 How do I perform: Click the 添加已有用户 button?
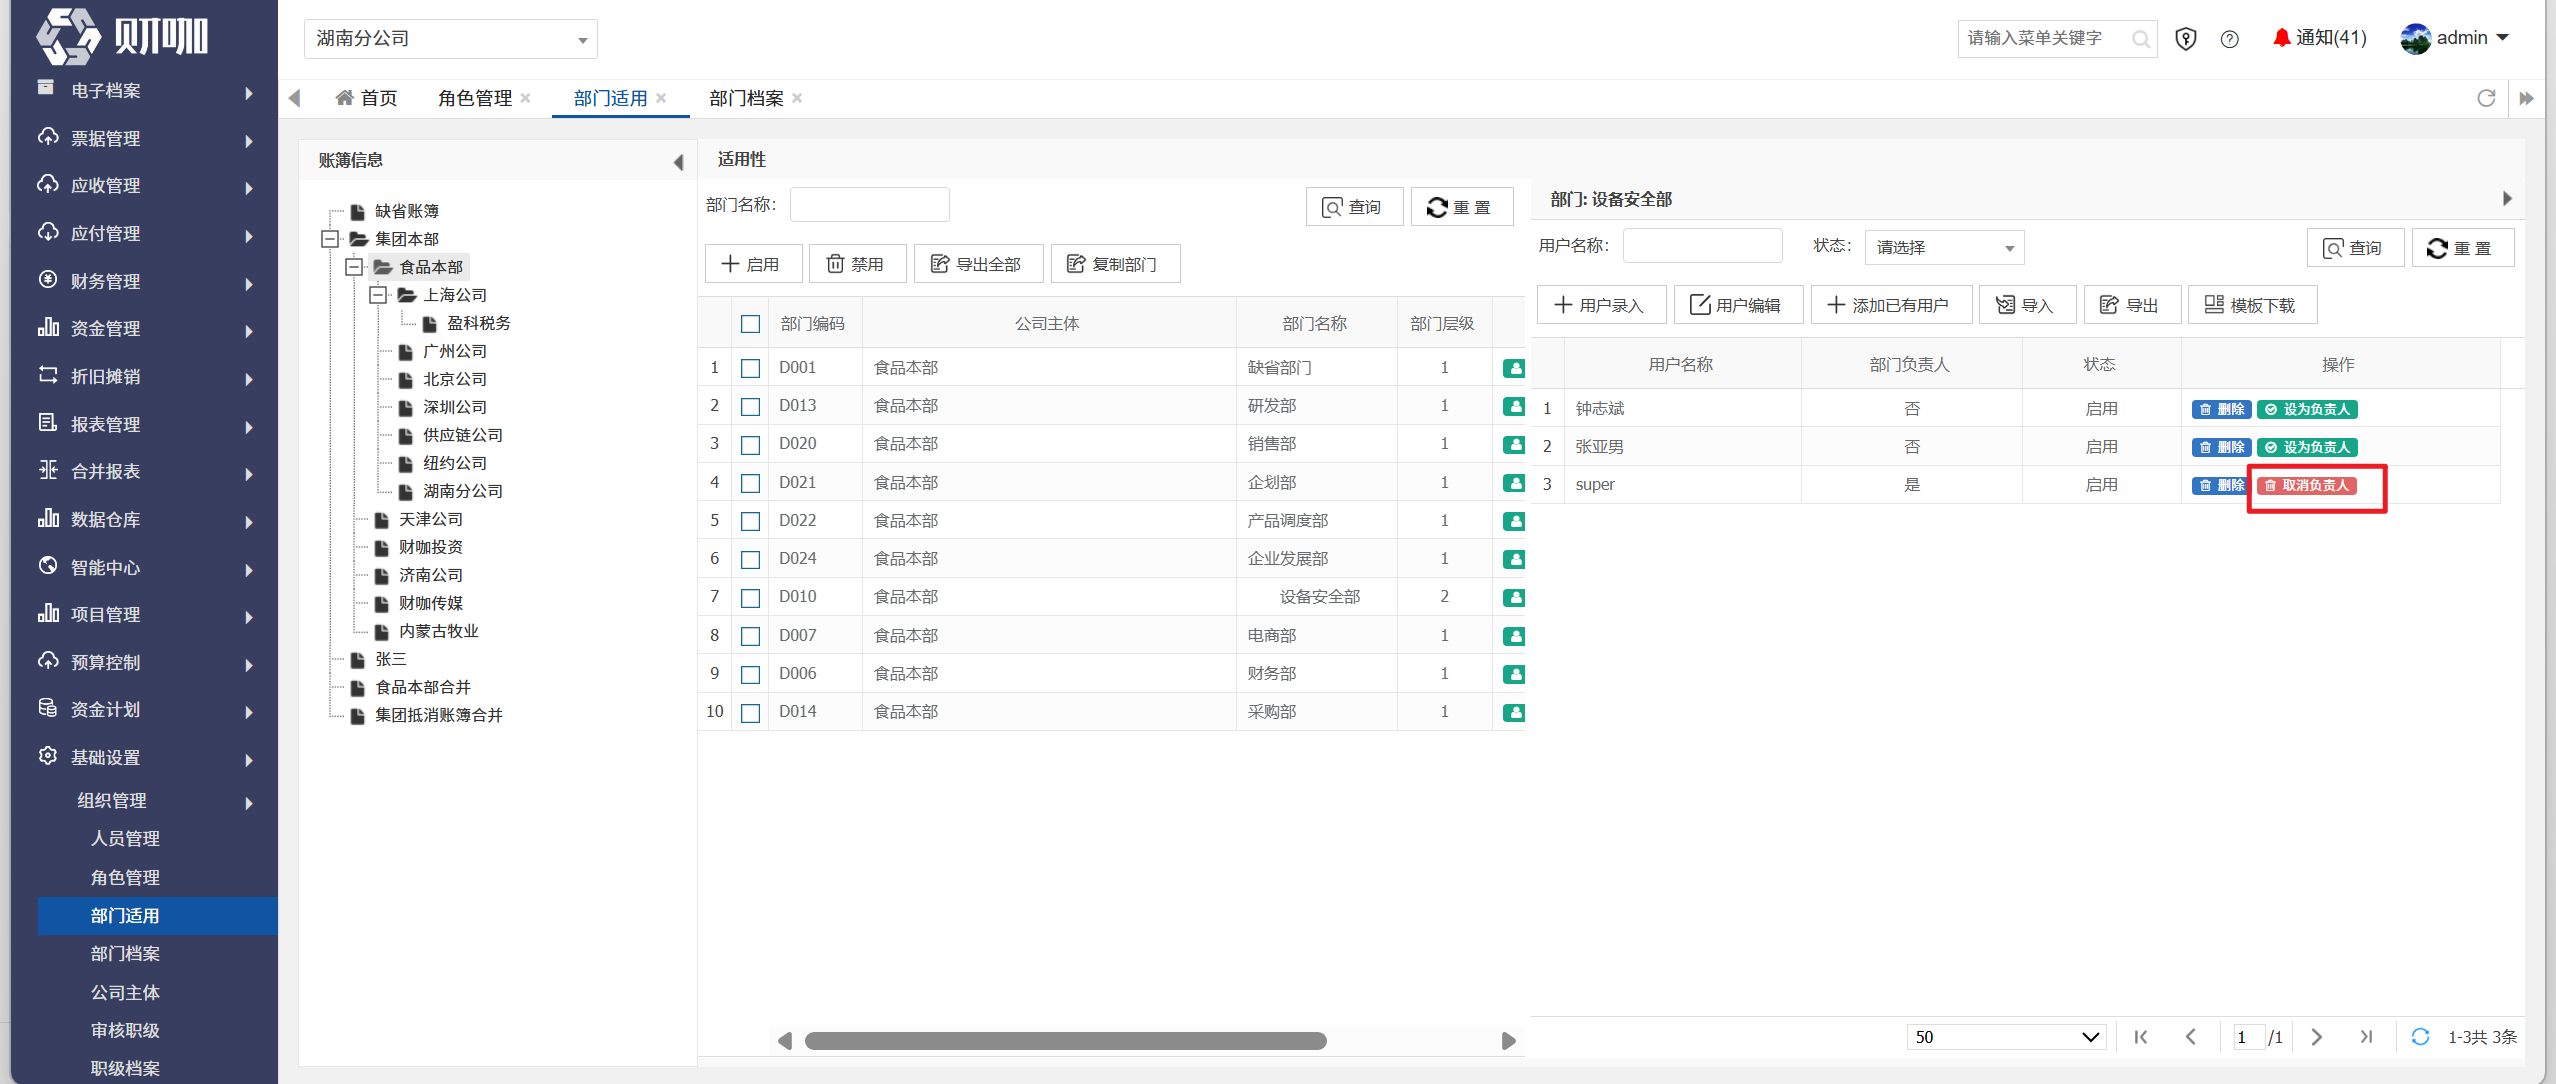point(1890,305)
